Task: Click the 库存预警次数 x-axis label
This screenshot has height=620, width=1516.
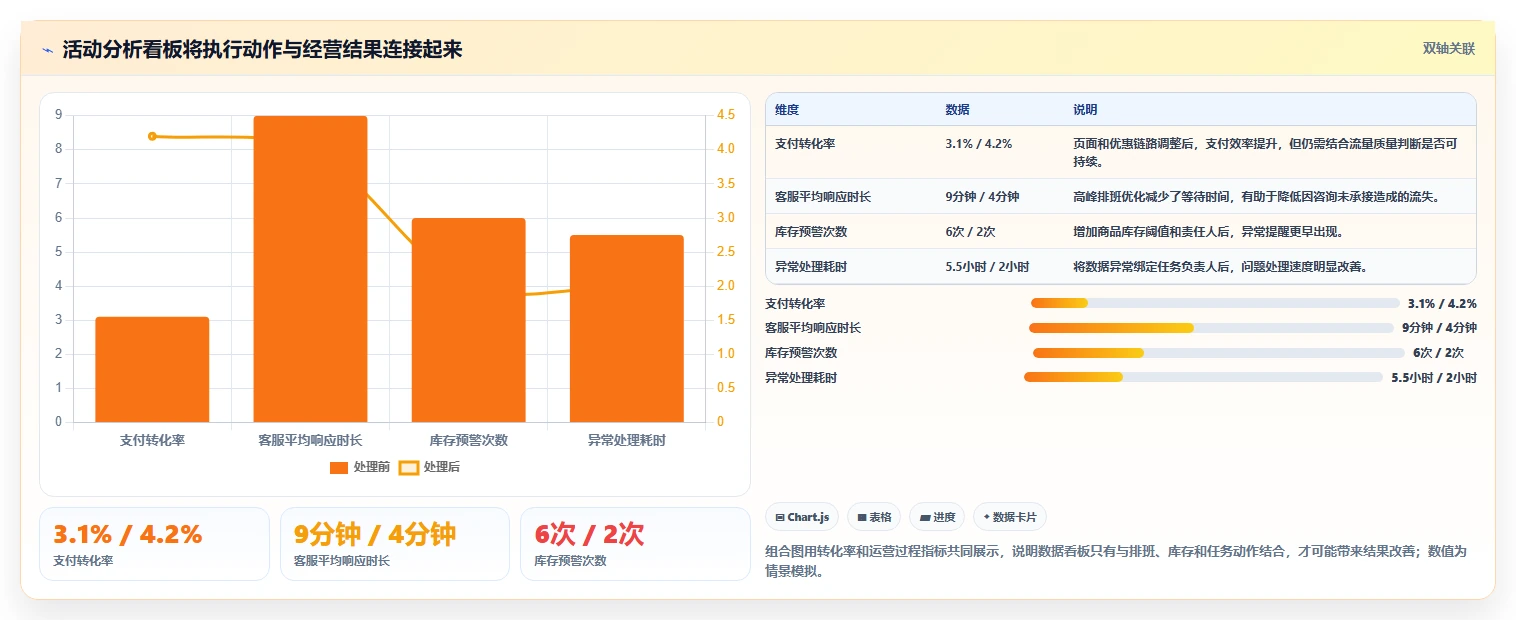Action: click(469, 440)
